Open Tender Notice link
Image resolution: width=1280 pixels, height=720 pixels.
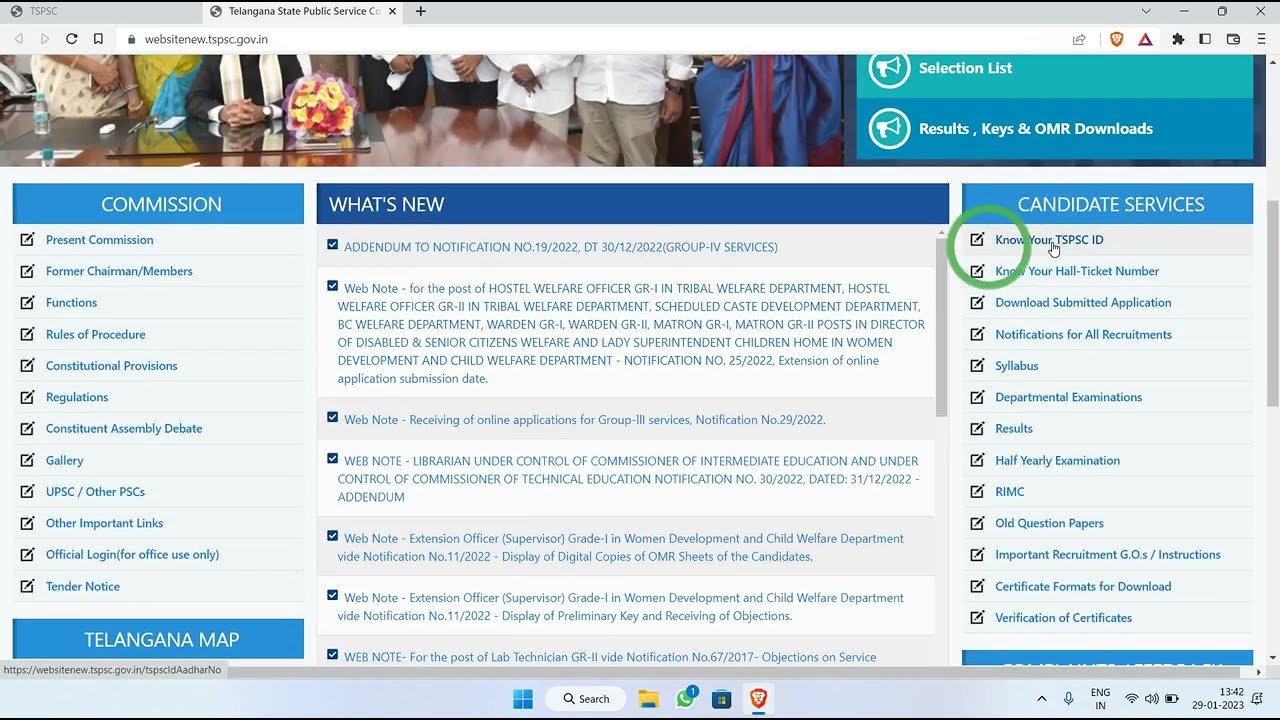83,586
